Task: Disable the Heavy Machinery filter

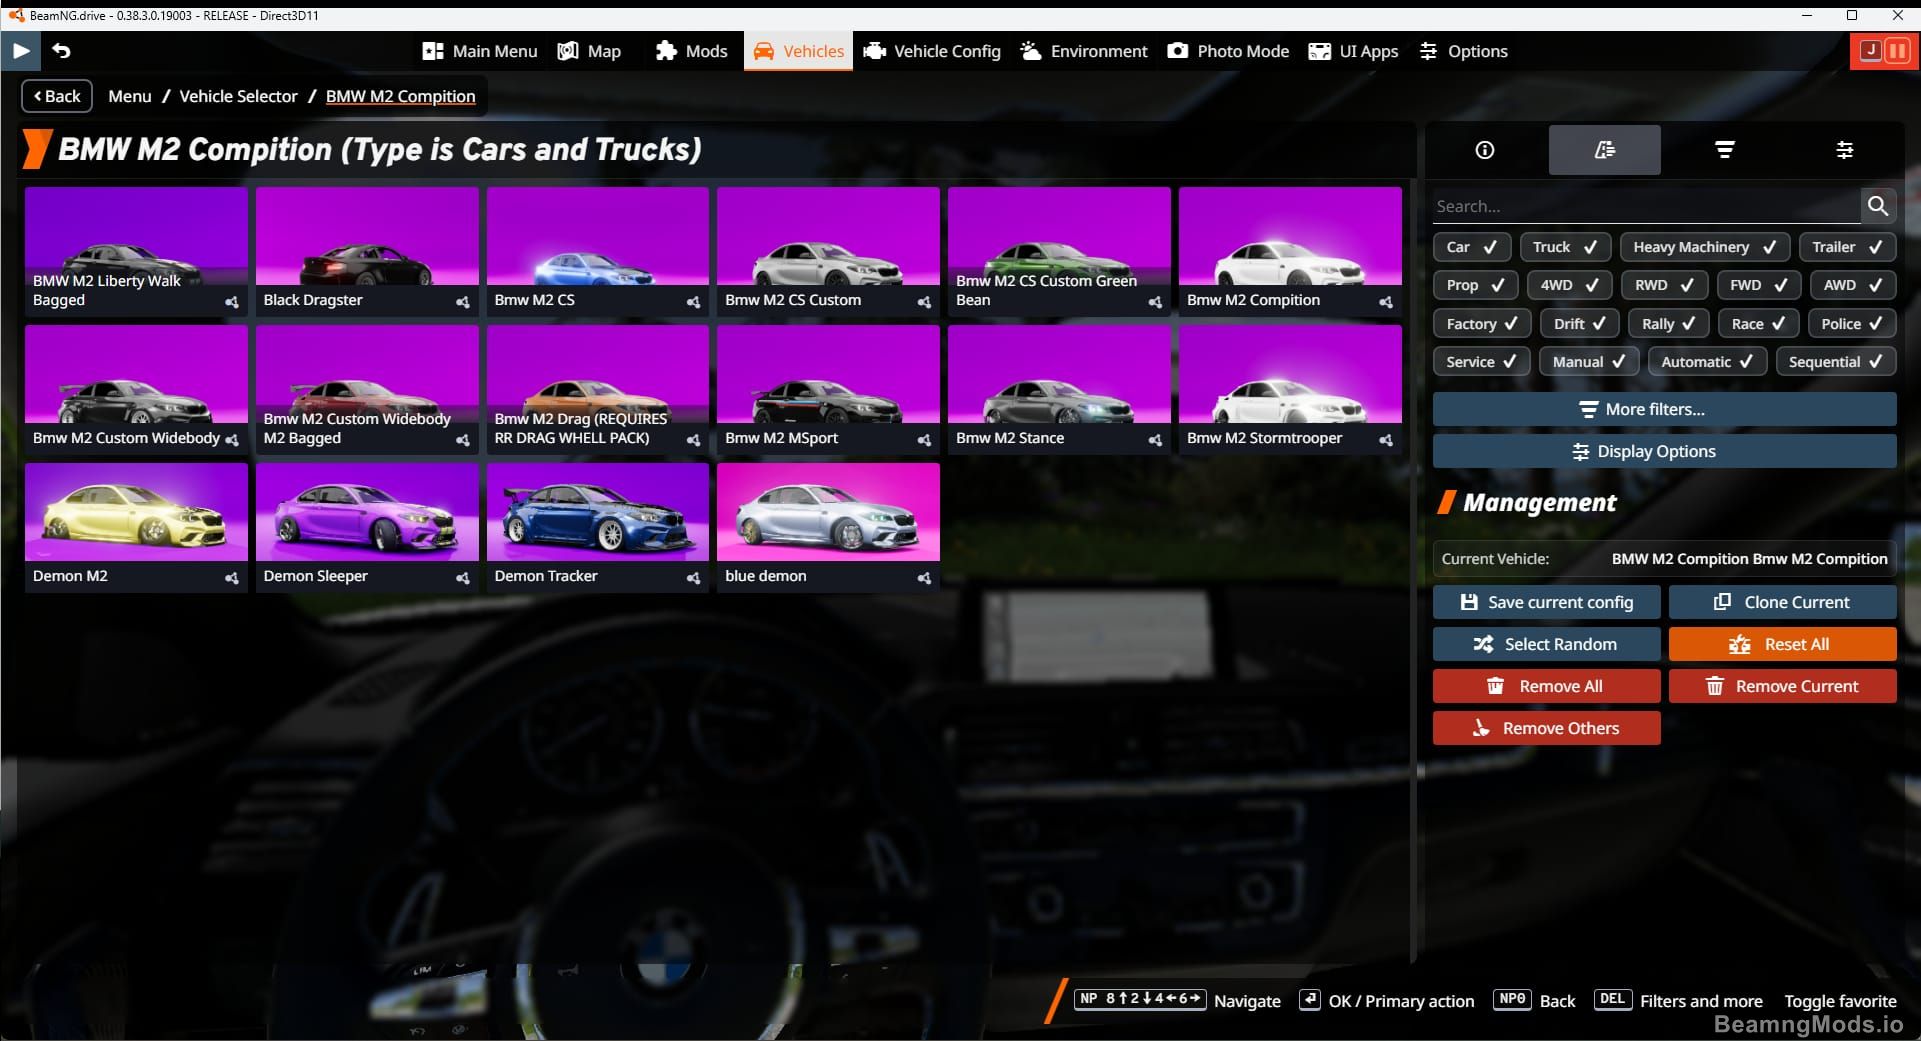Action: 1704,247
